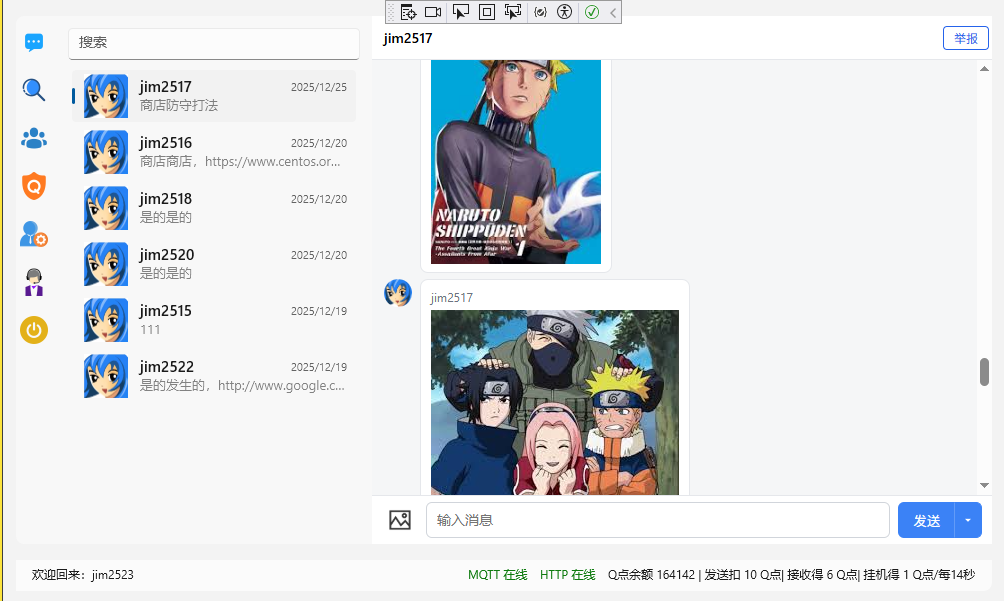The width and height of the screenshot is (1004, 601).
Task: Open user settings icon with gear
Action: pyautogui.click(x=34, y=235)
